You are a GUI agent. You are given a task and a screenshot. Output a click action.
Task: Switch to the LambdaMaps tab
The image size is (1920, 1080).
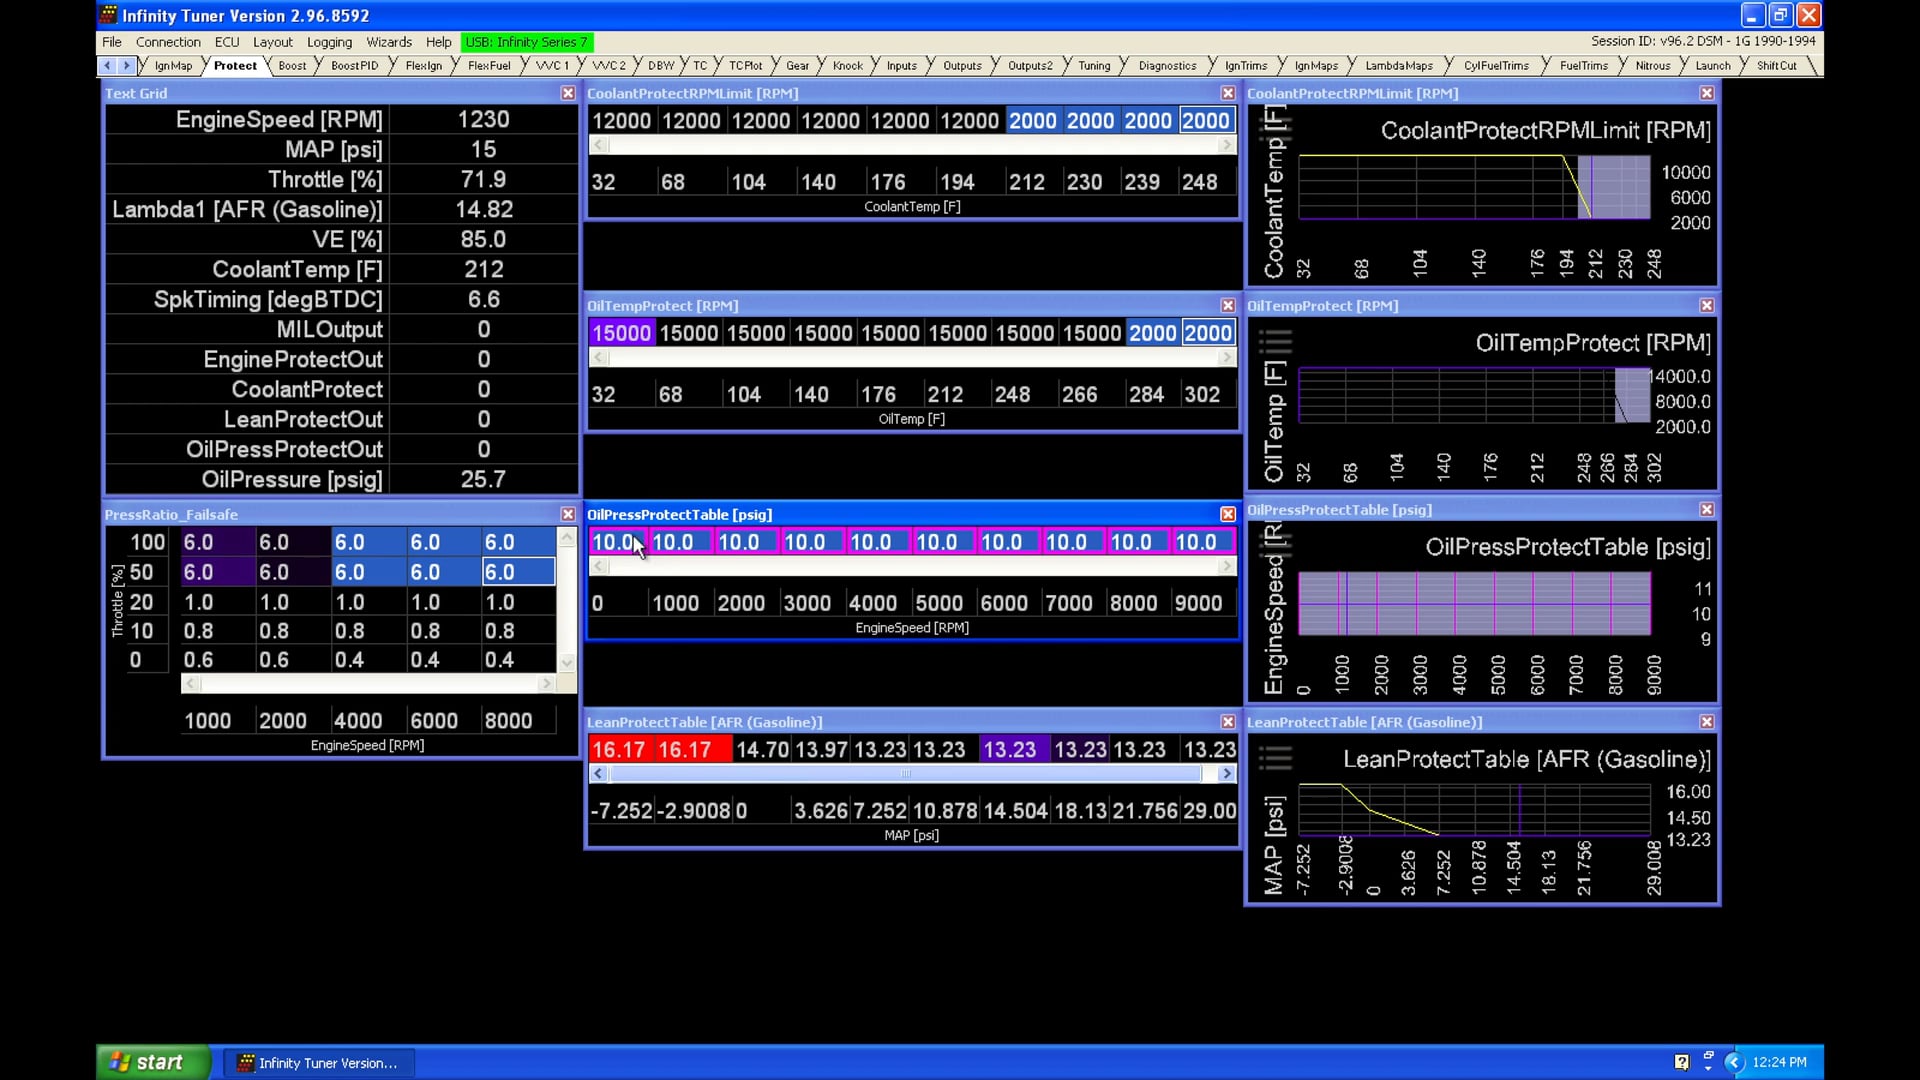point(1398,66)
